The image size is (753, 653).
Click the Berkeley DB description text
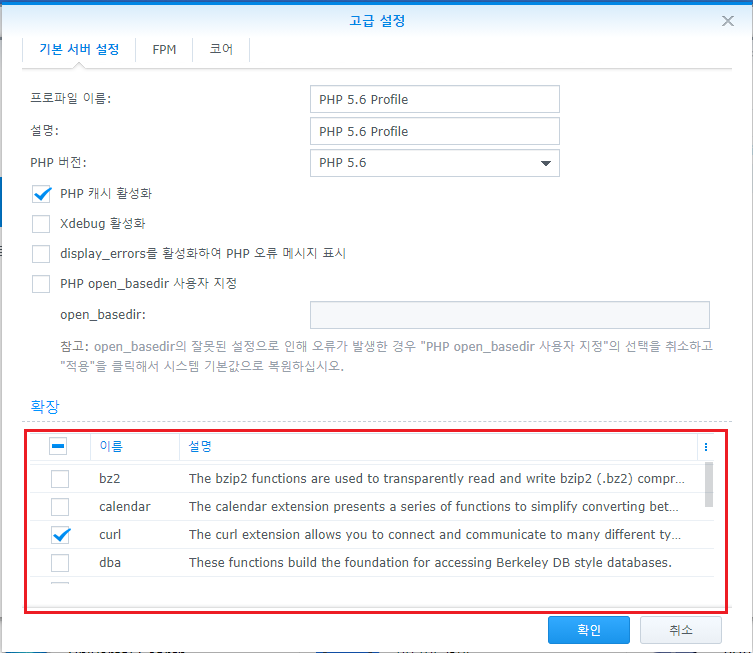(x=430, y=563)
